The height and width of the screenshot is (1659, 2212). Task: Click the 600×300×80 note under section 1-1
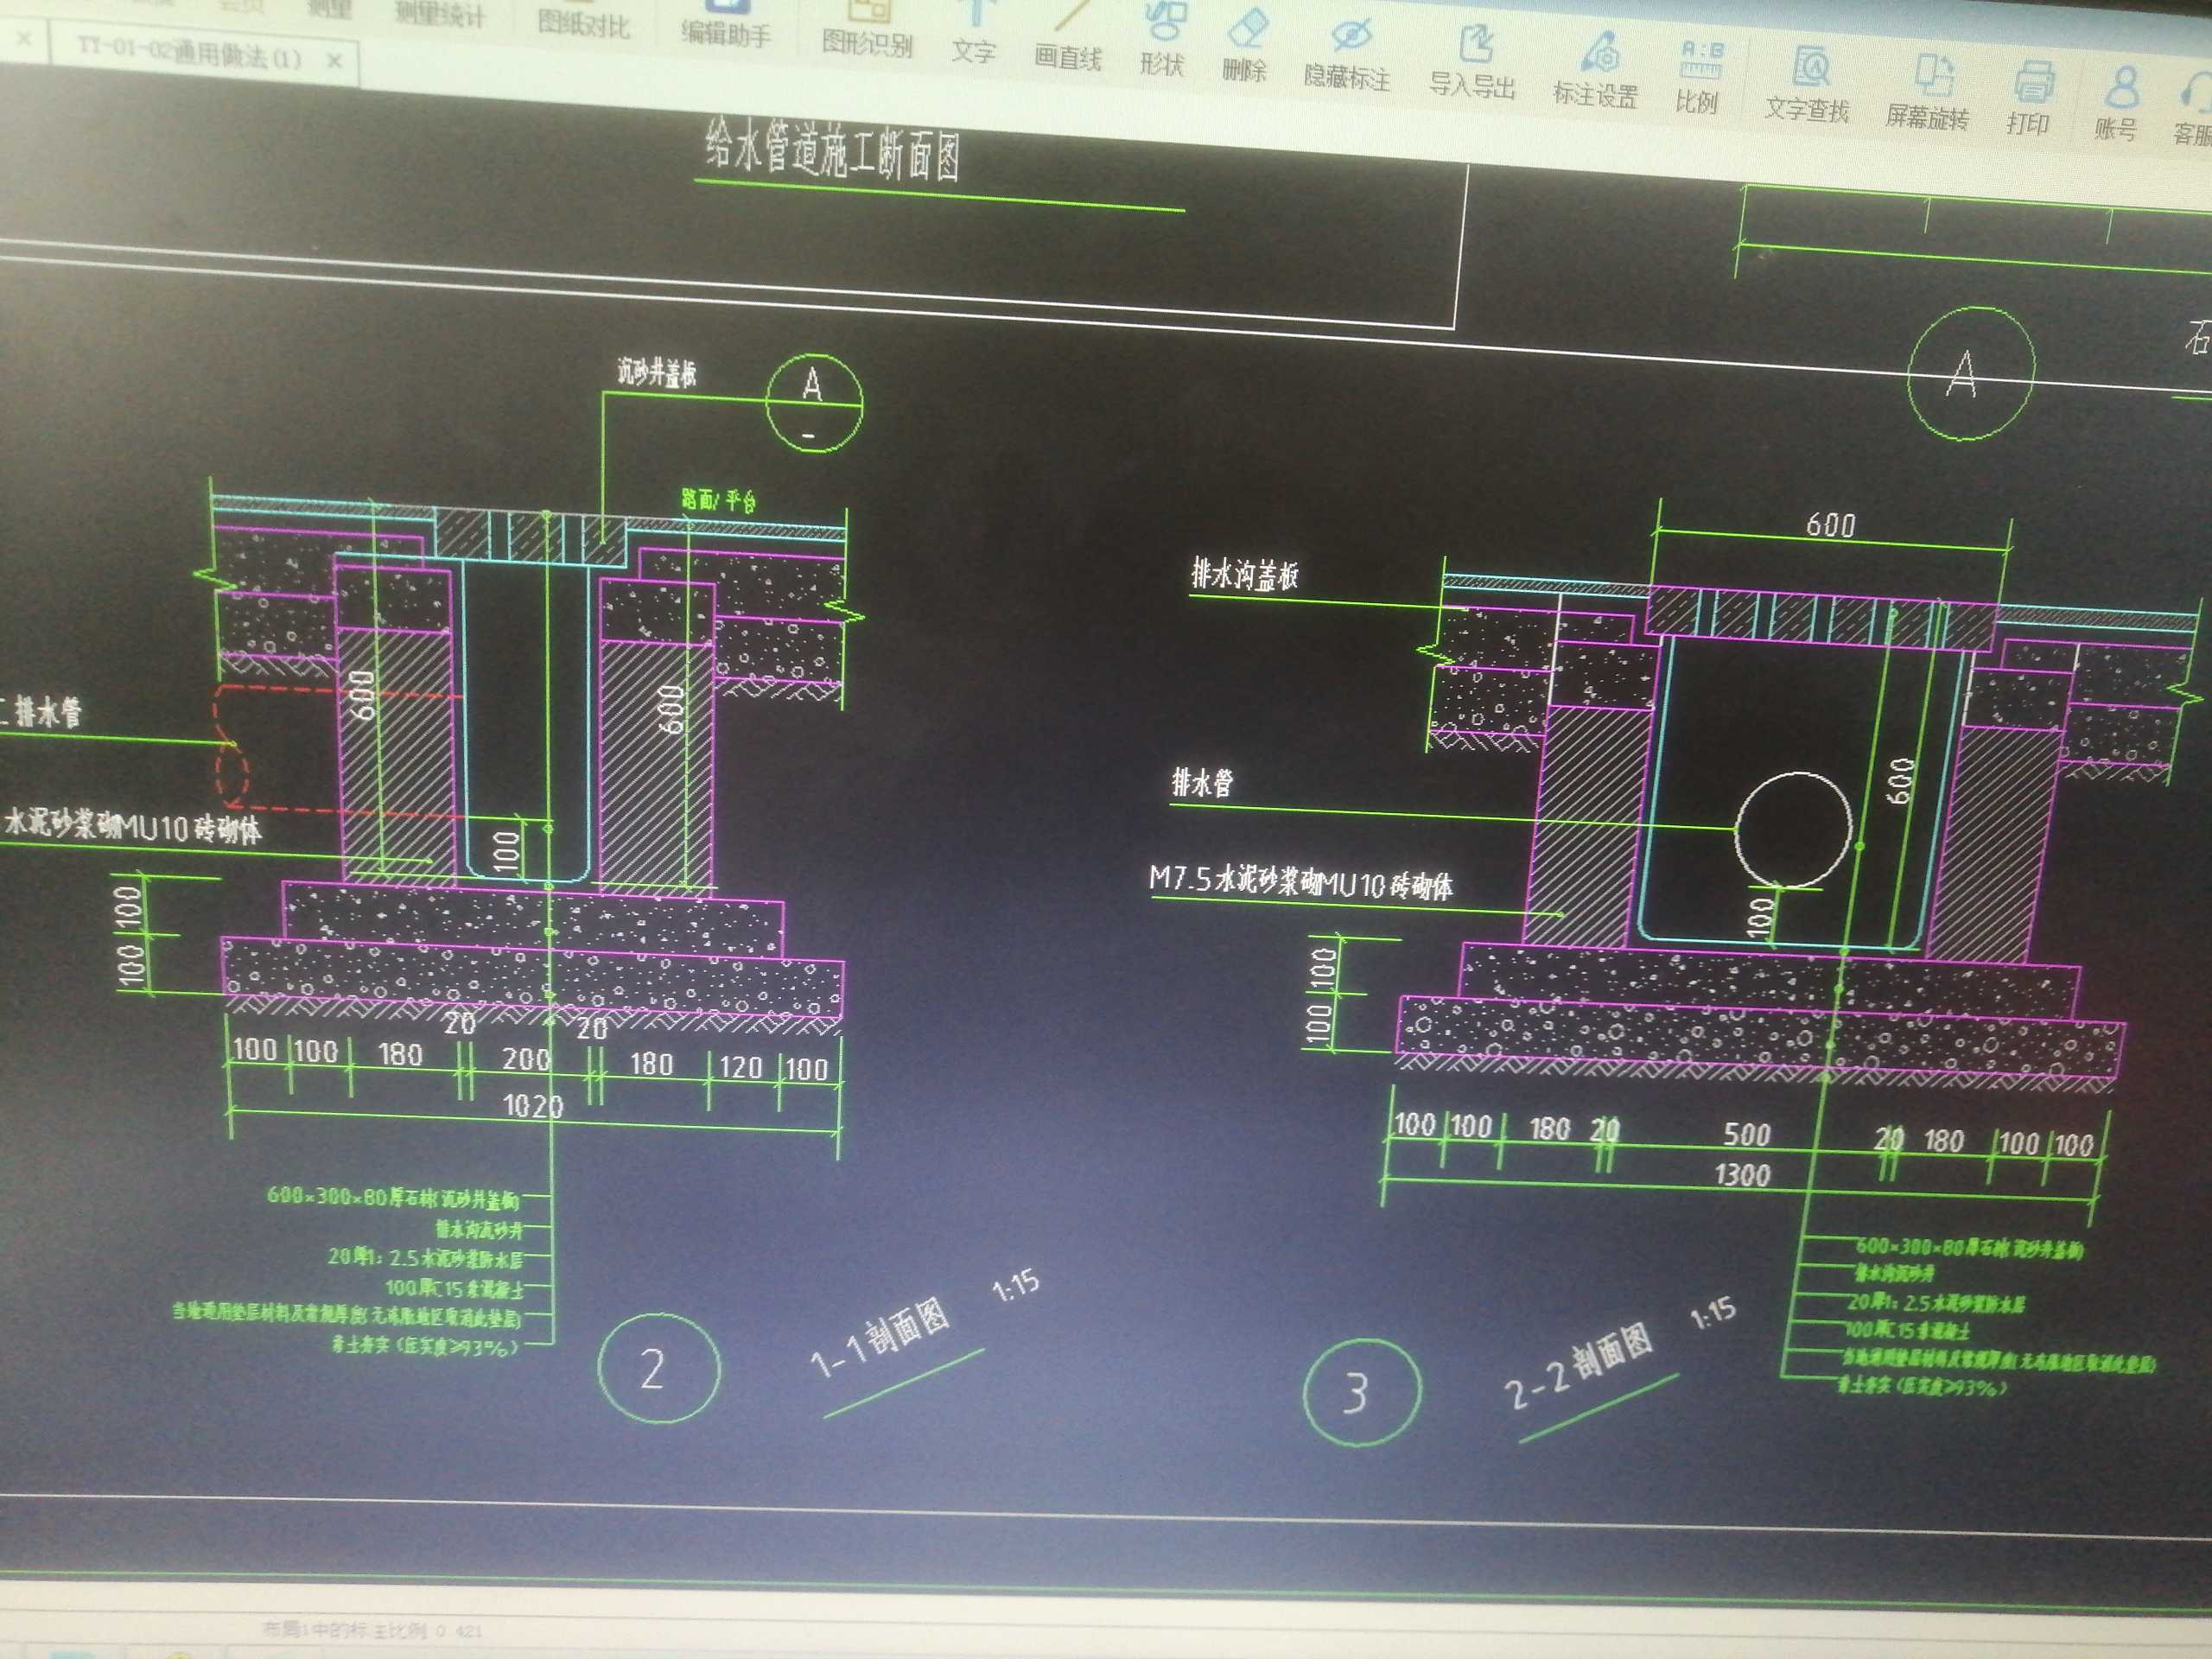393,1197
